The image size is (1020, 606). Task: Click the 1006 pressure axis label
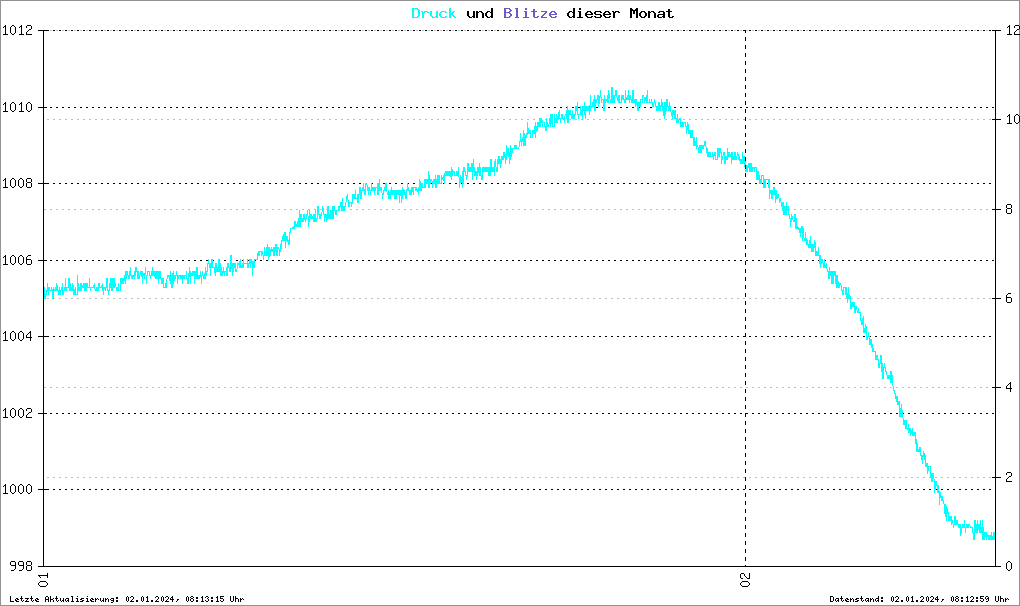click(x=18, y=260)
